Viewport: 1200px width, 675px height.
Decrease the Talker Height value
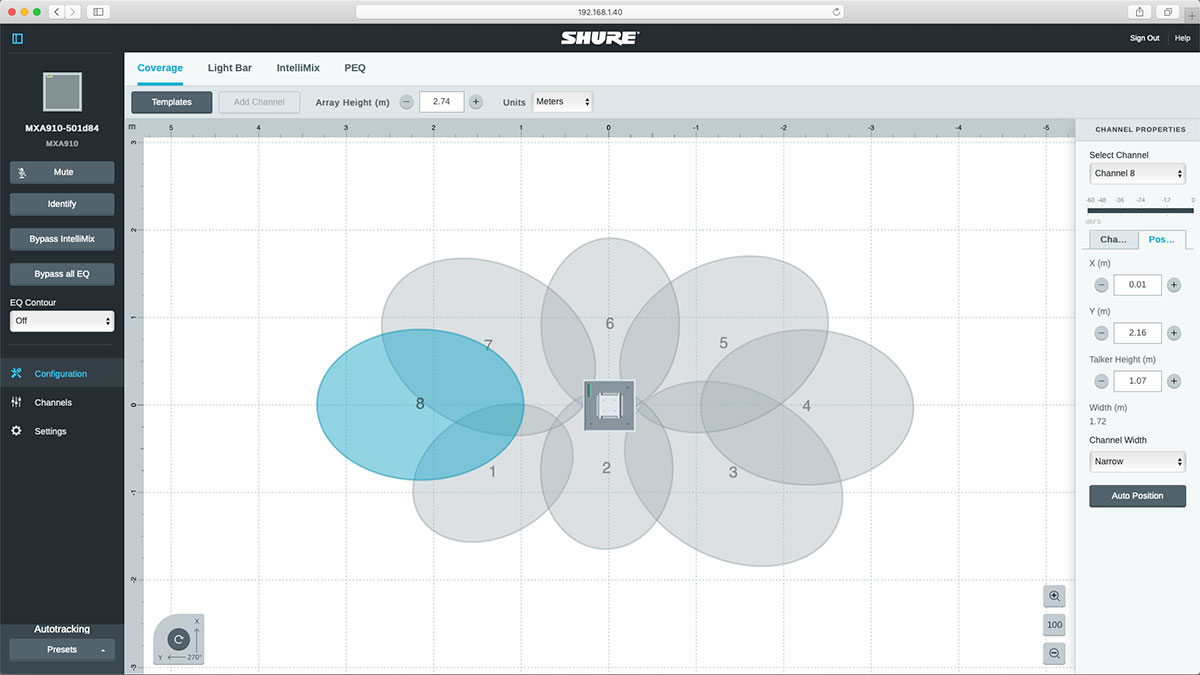click(1101, 381)
